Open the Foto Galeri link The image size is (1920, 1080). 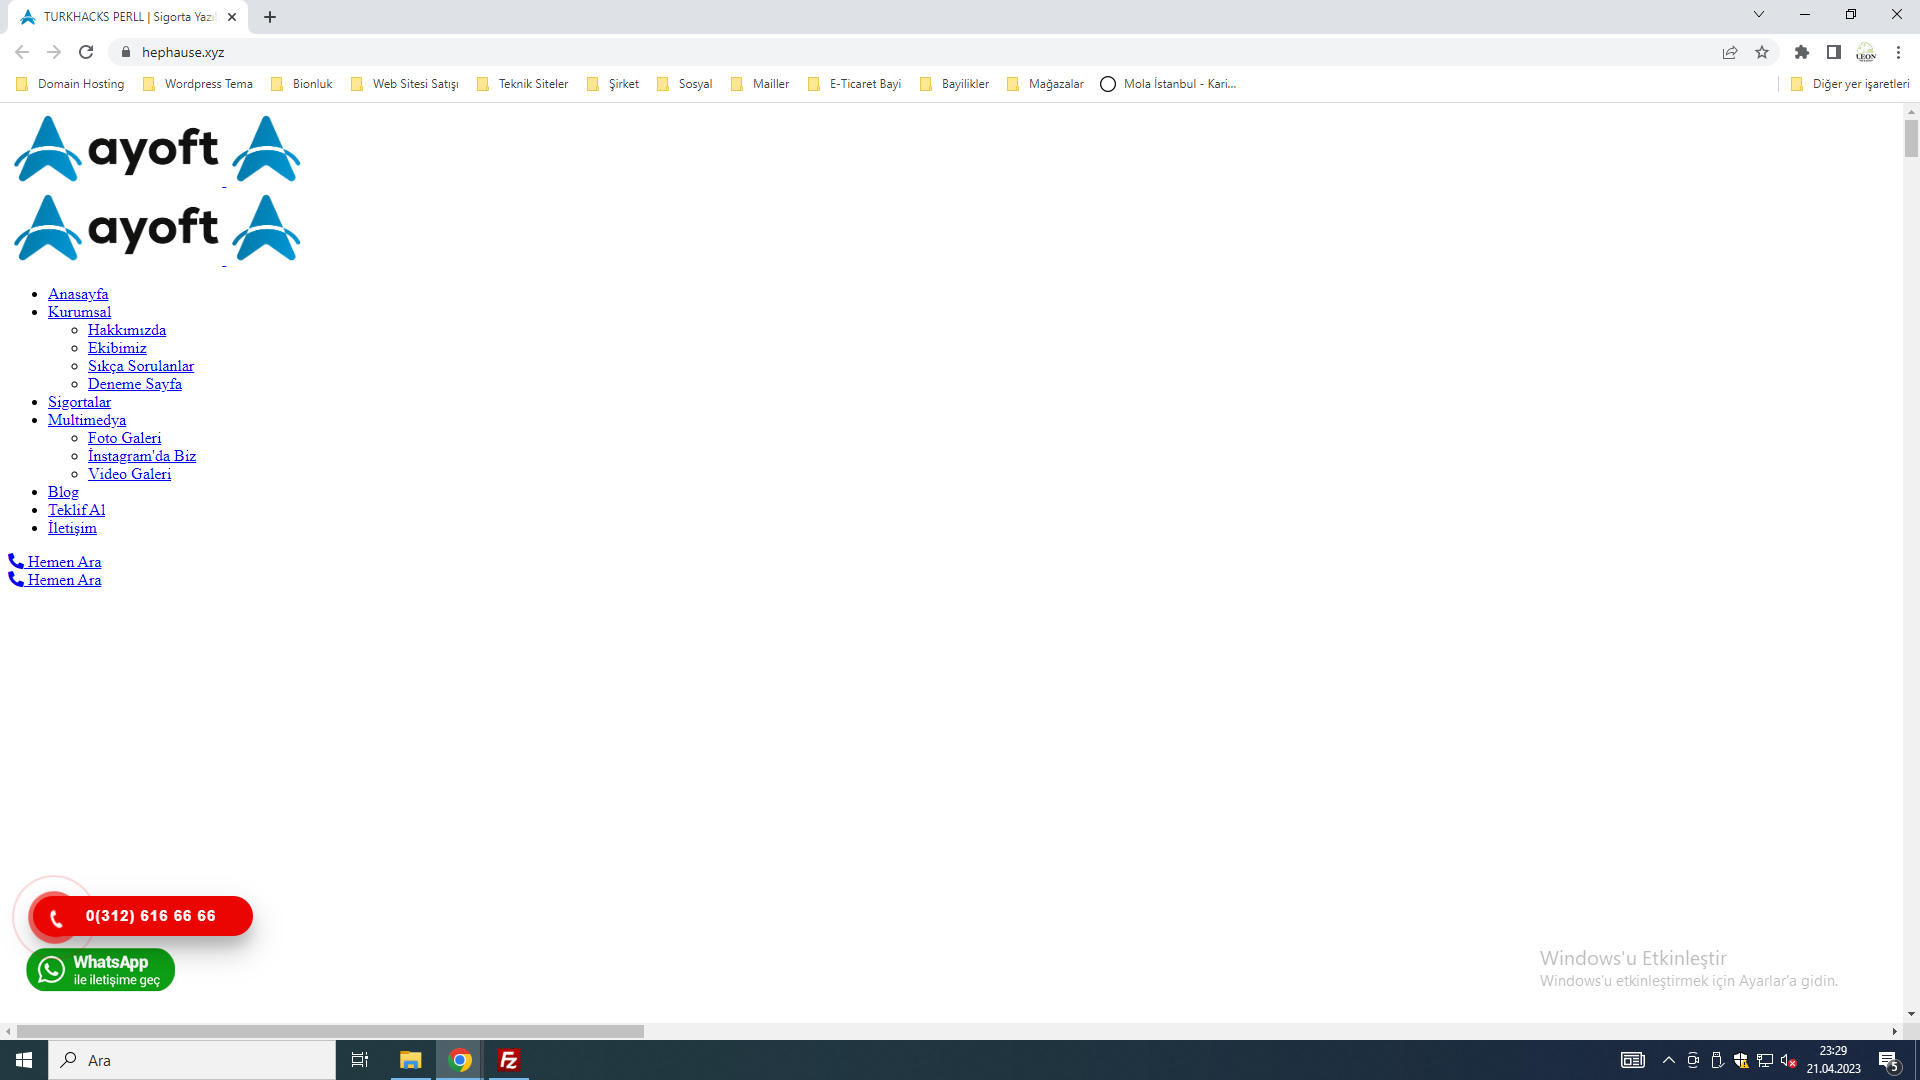point(124,438)
